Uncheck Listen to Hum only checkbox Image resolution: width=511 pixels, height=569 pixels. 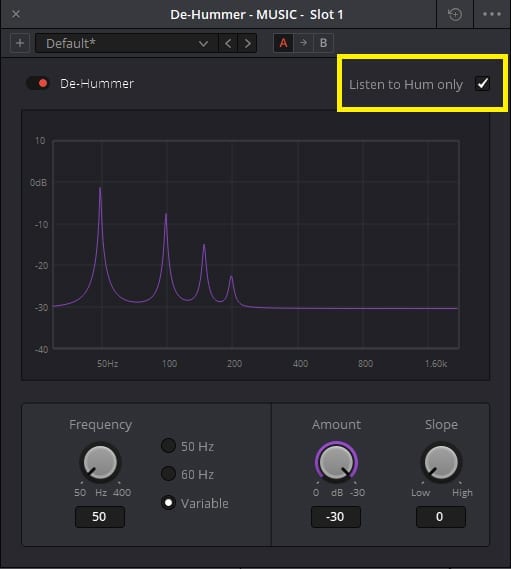pos(482,84)
